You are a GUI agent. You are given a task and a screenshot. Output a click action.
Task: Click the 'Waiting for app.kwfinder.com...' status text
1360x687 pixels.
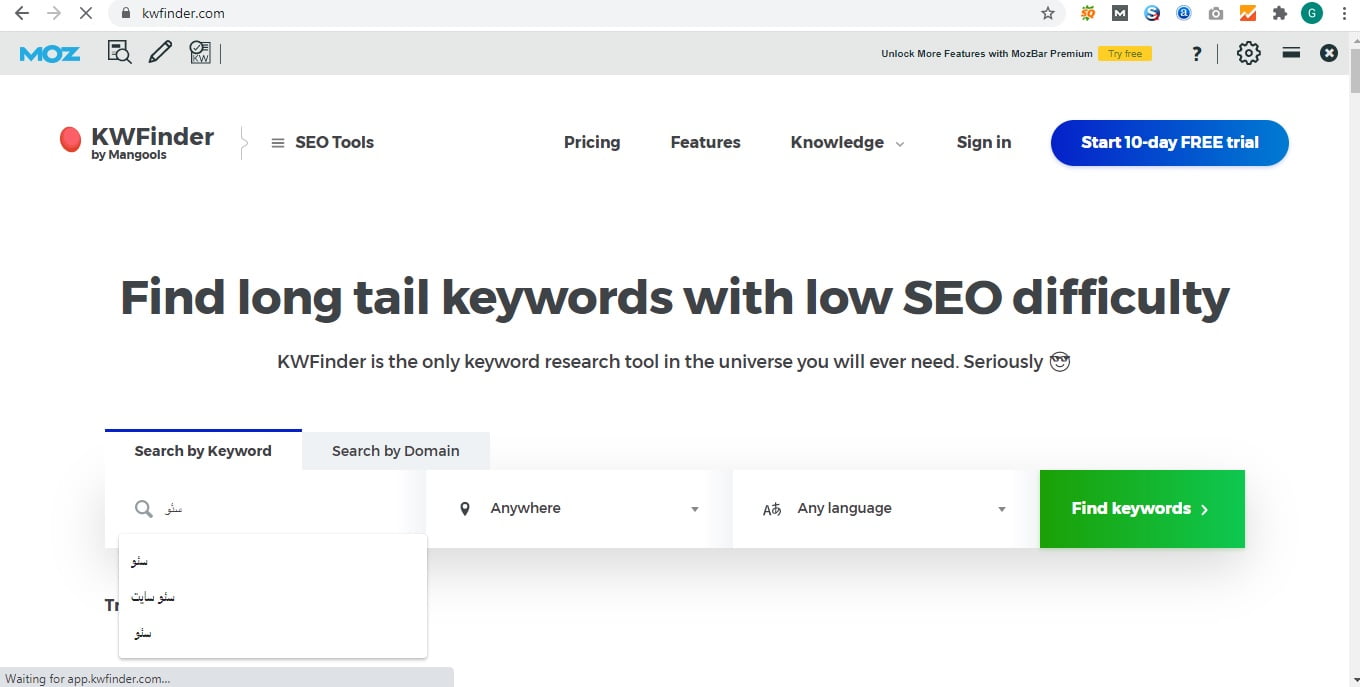(x=88, y=678)
